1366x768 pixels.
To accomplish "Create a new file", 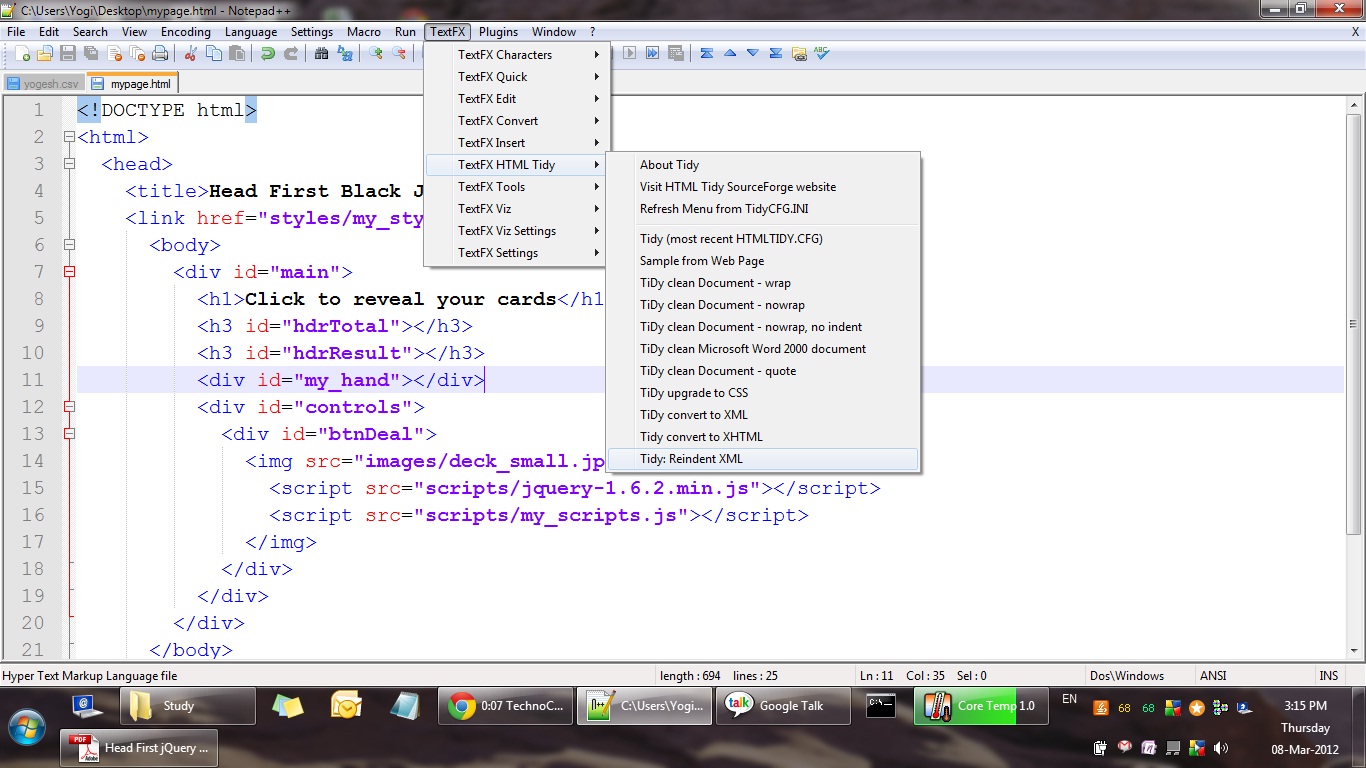I will pos(21,53).
